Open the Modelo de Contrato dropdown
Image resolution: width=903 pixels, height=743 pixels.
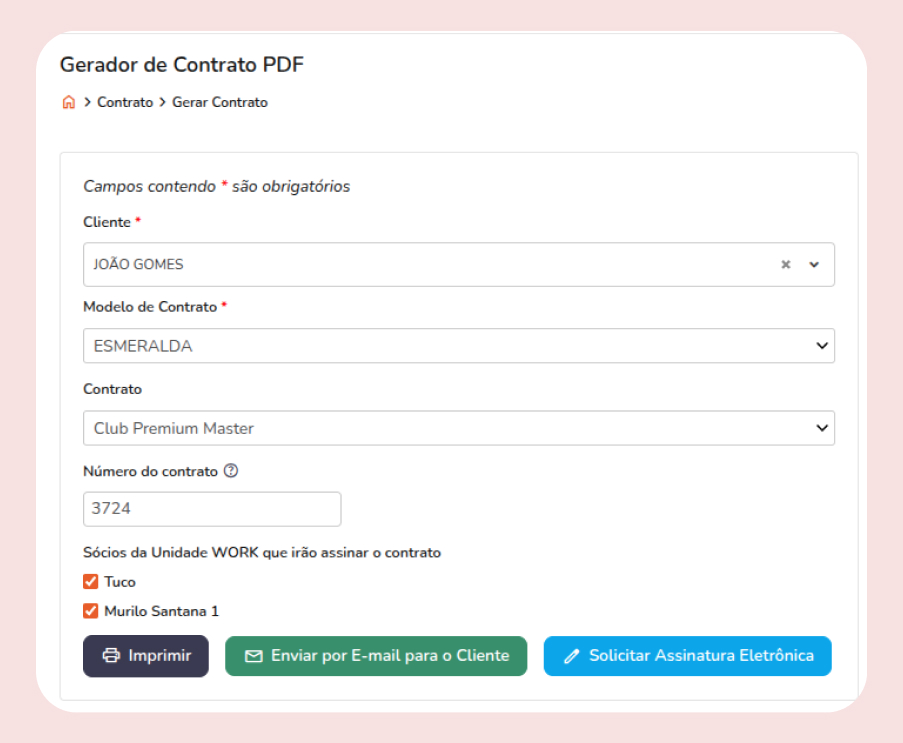click(458, 346)
